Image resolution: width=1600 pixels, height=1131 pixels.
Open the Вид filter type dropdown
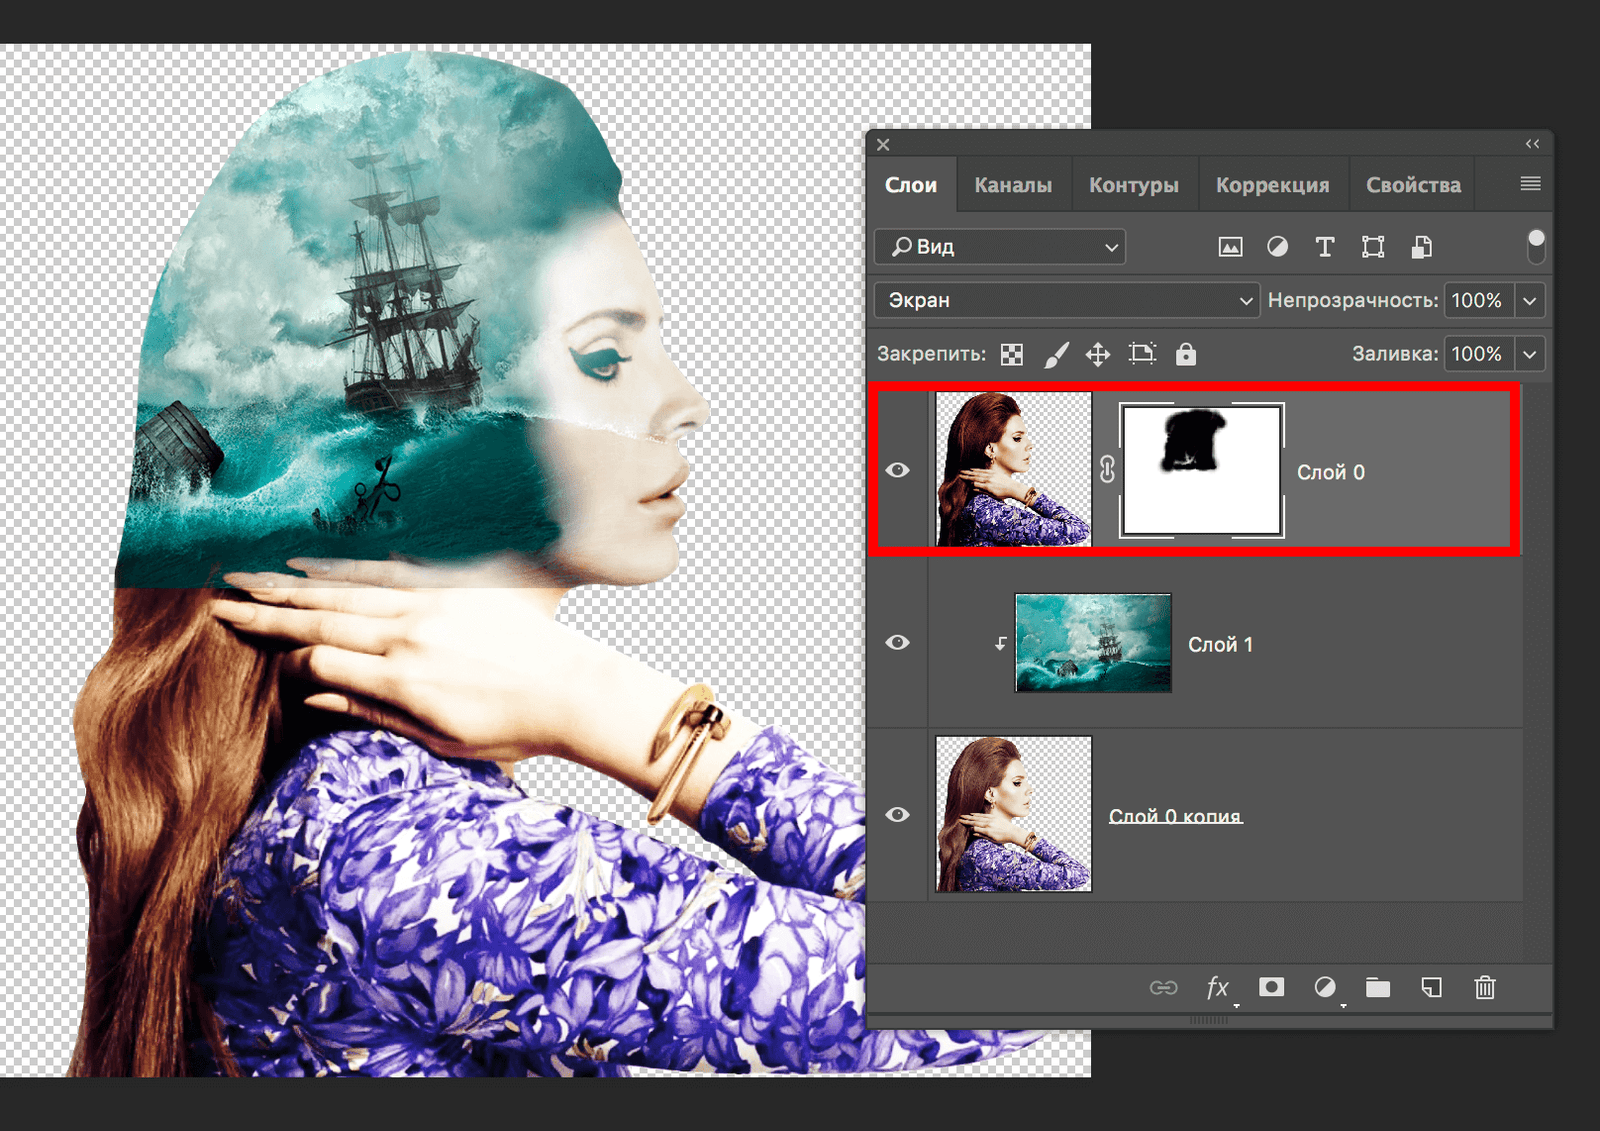(x=1000, y=247)
